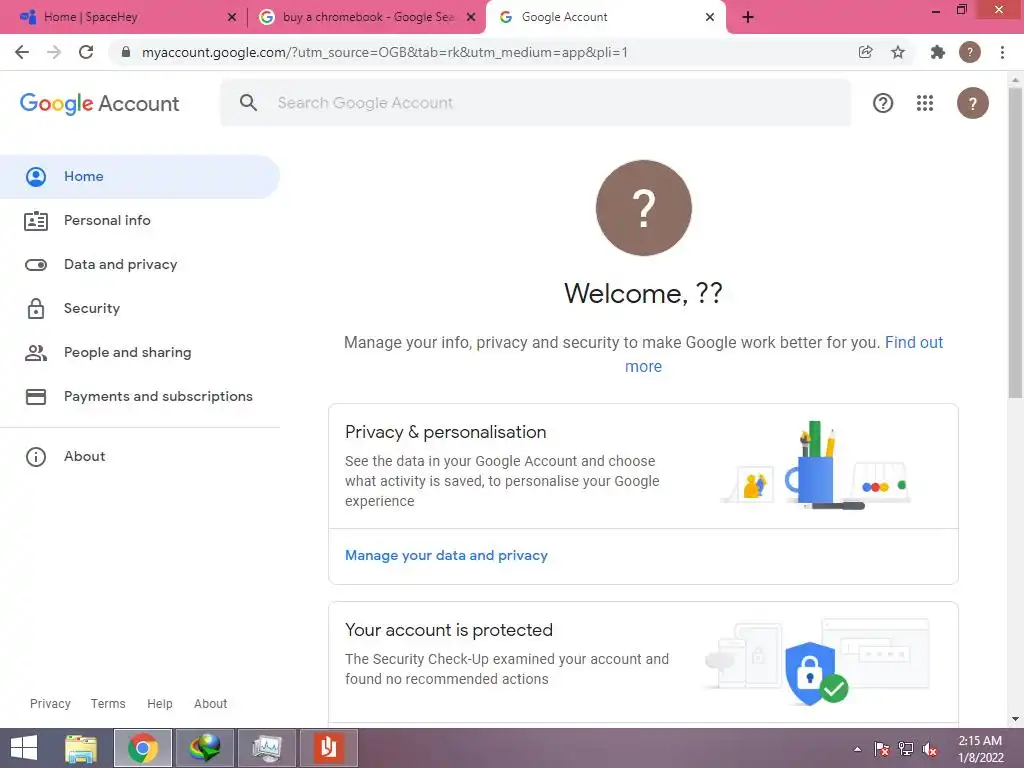1024x768 pixels.
Task: Click the Google Account logo
Action: (x=99, y=103)
